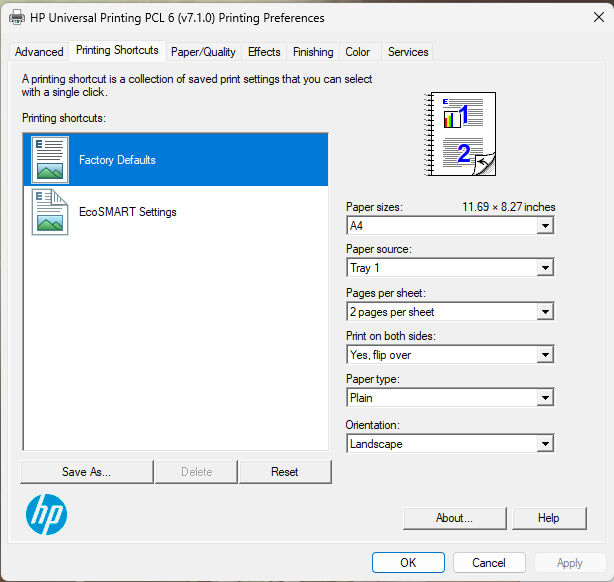Open the About... dialog

454,518
